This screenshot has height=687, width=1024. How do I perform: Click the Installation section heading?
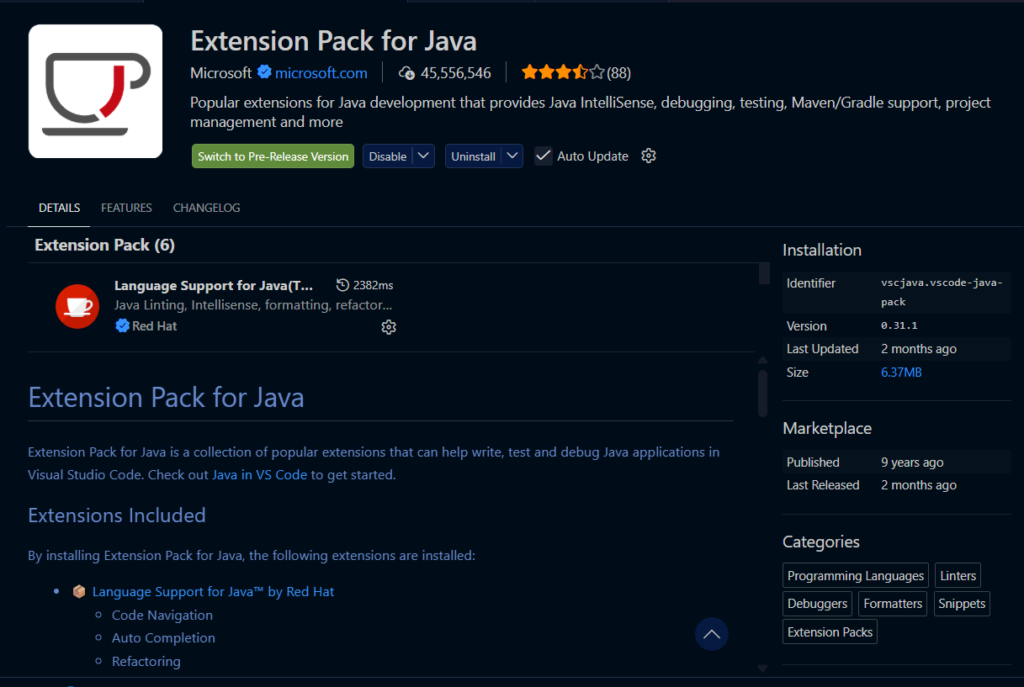point(822,250)
